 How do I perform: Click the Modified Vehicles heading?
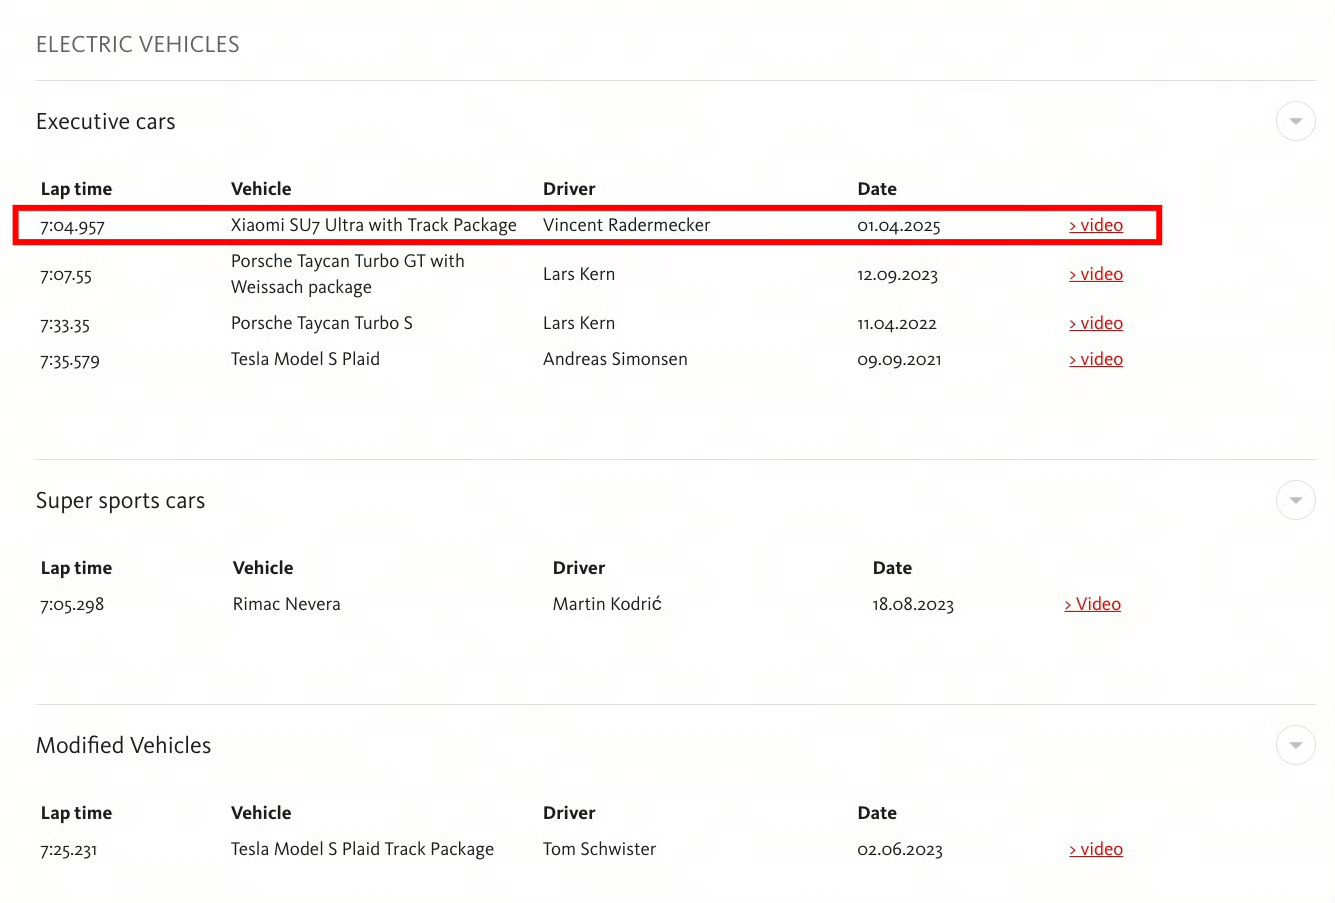click(x=124, y=746)
